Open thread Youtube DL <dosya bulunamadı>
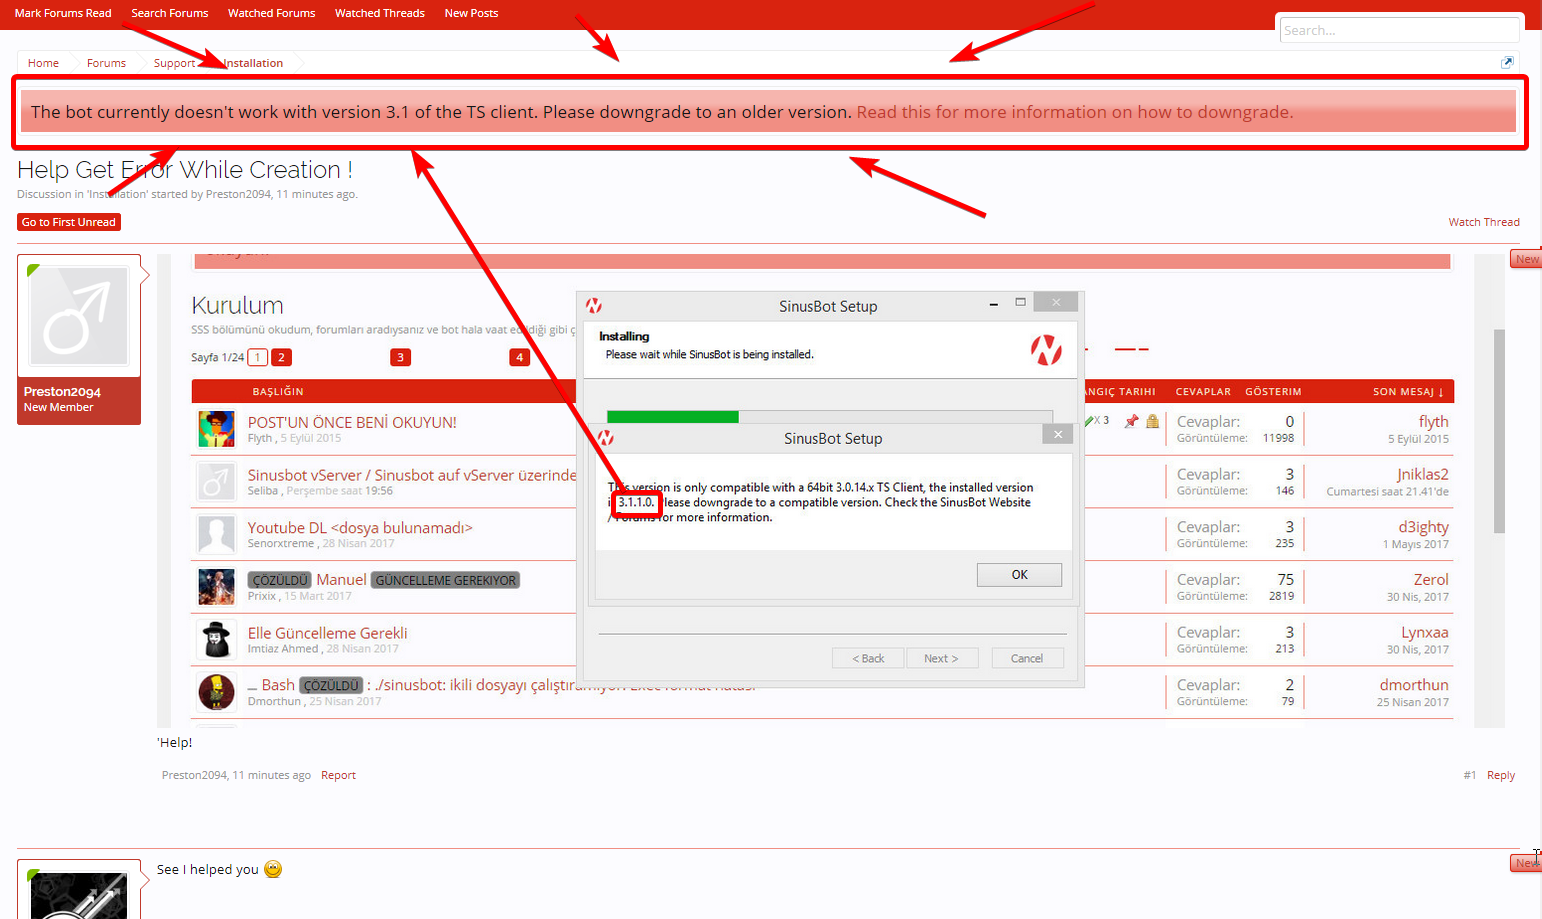 pos(360,528)
